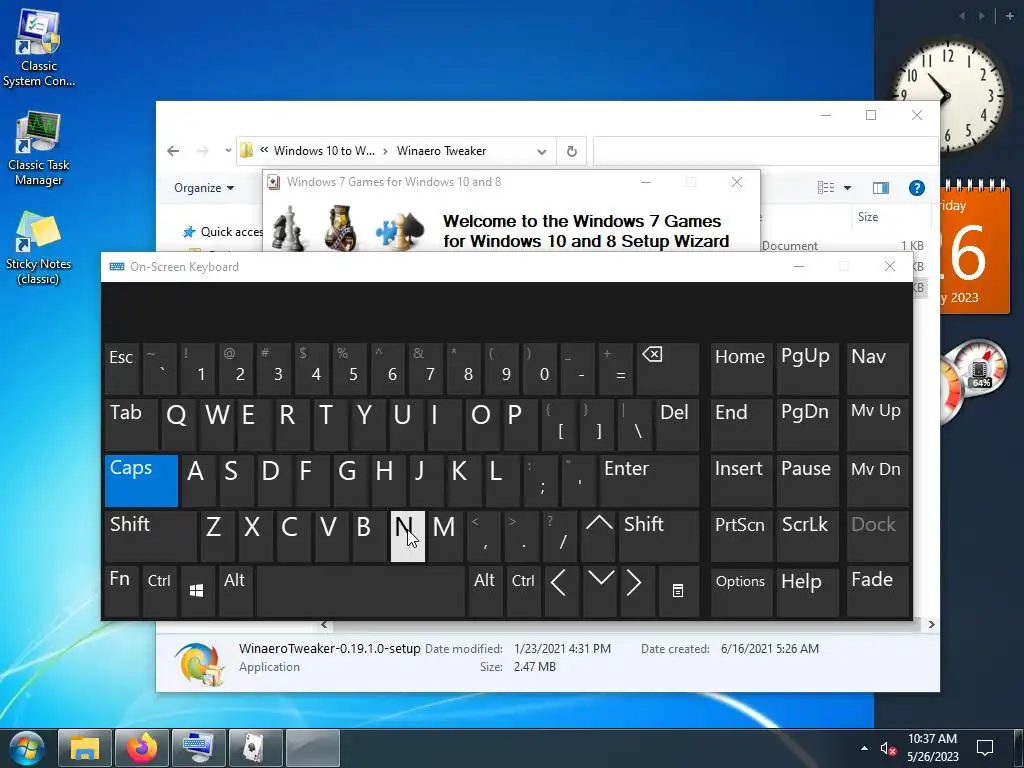Click the Mv Dn key
Image resolution: width=1024 pixels, height=768 pixels.
click(878, 481)
